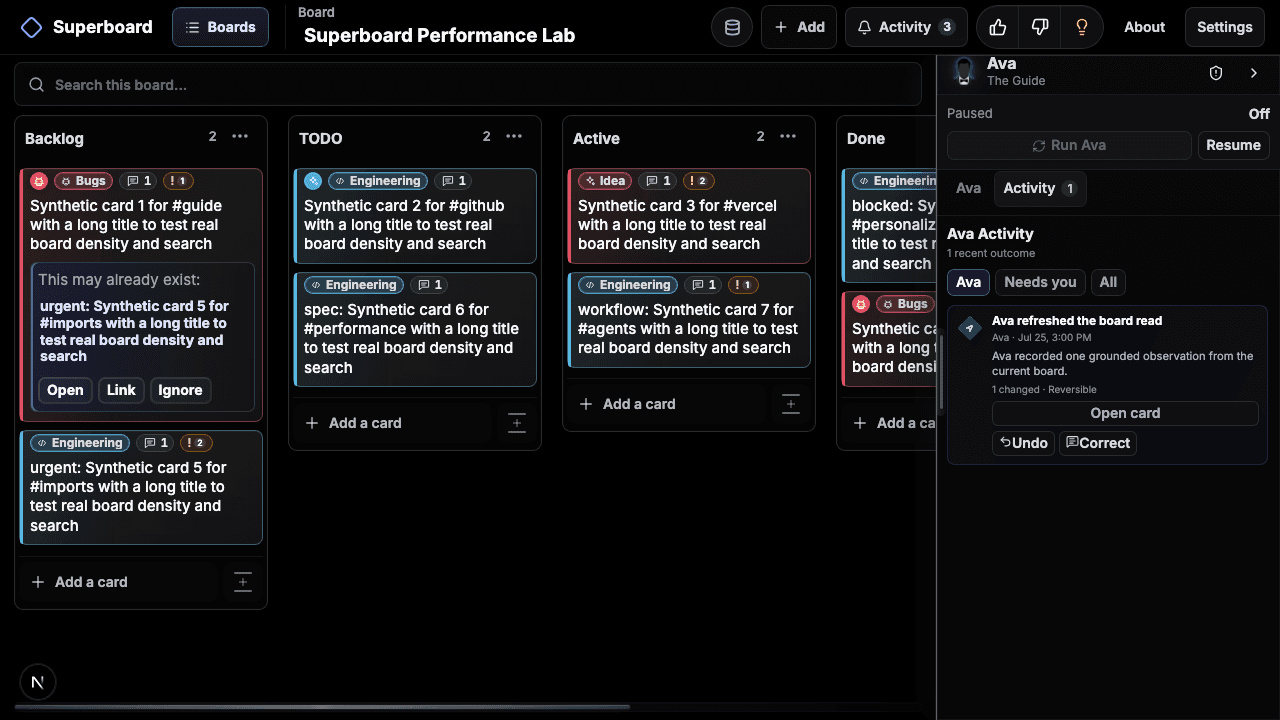
Task: Open the suggested duplicate card
Action: click(x=65, y=390)
